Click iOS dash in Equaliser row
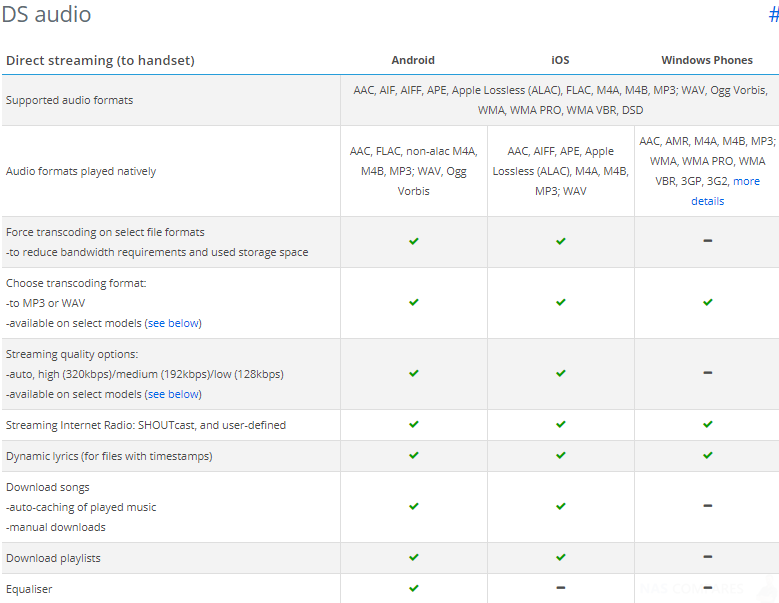The image size is (779, 603). (560, 588)
